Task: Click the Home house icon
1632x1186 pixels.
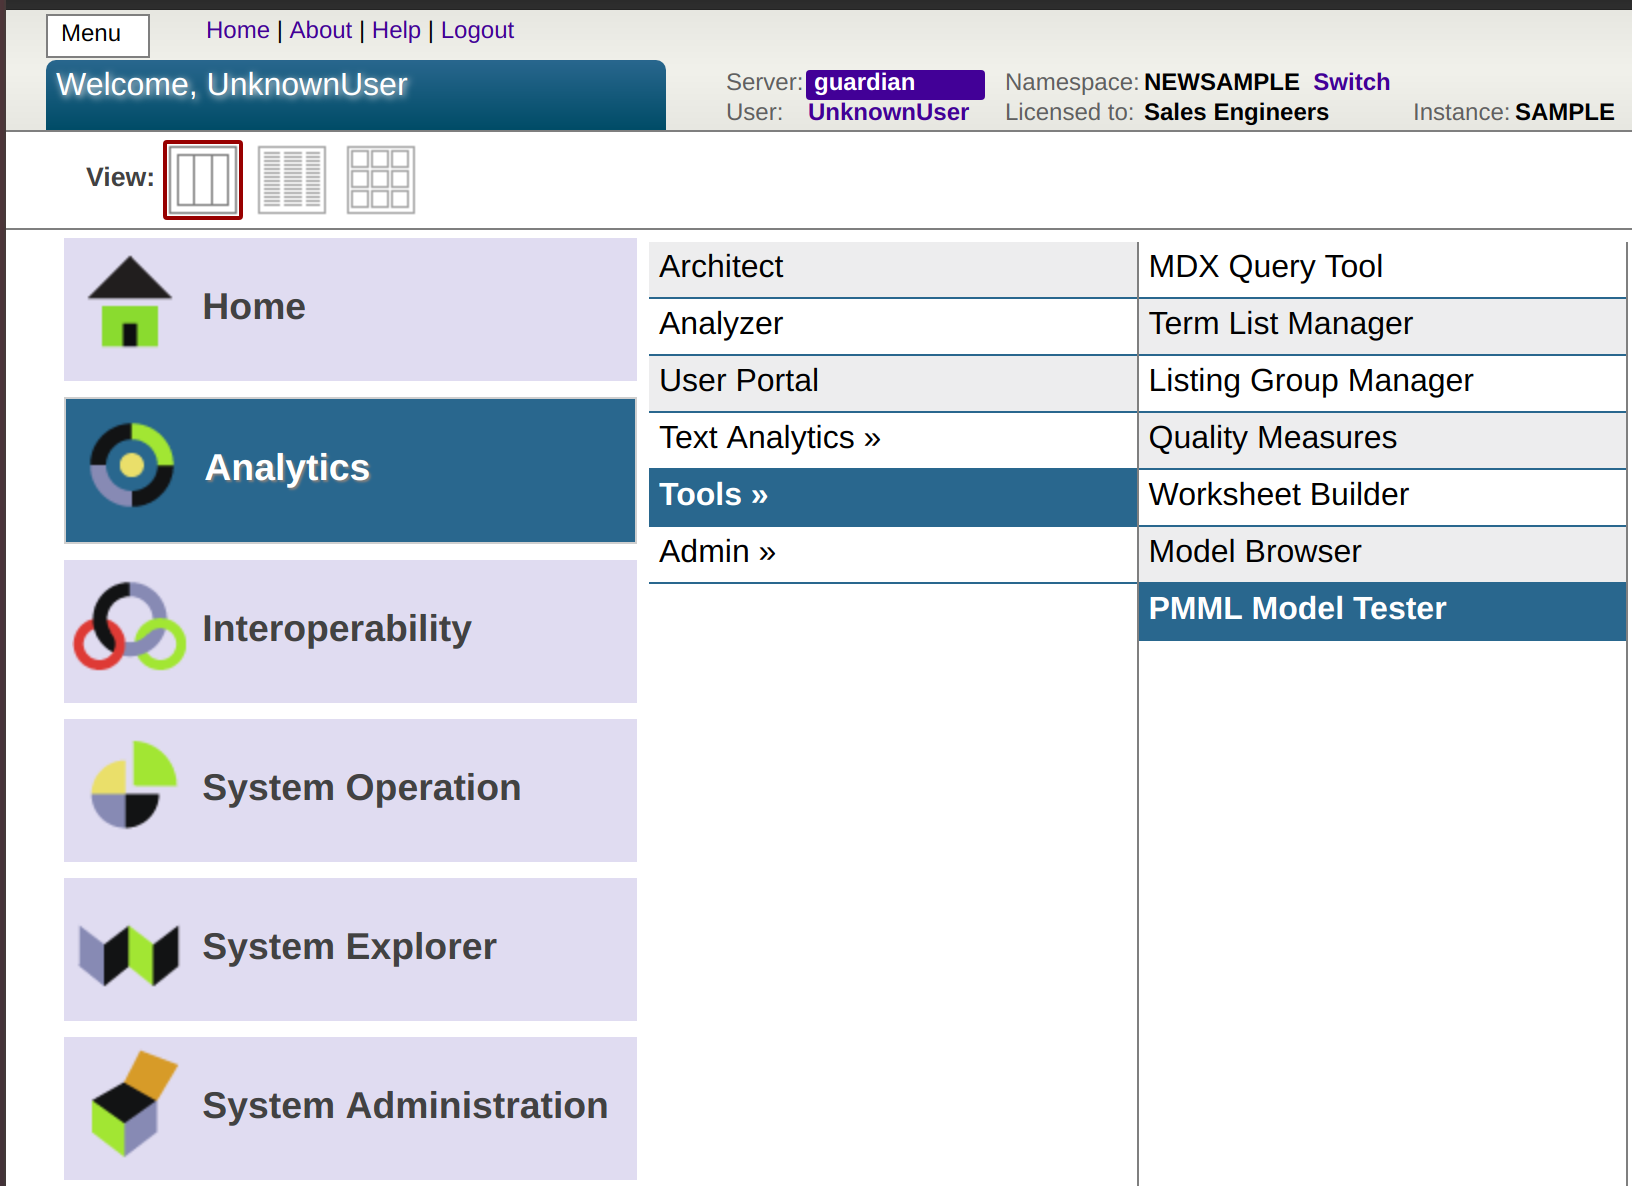Action: point(129,303)
